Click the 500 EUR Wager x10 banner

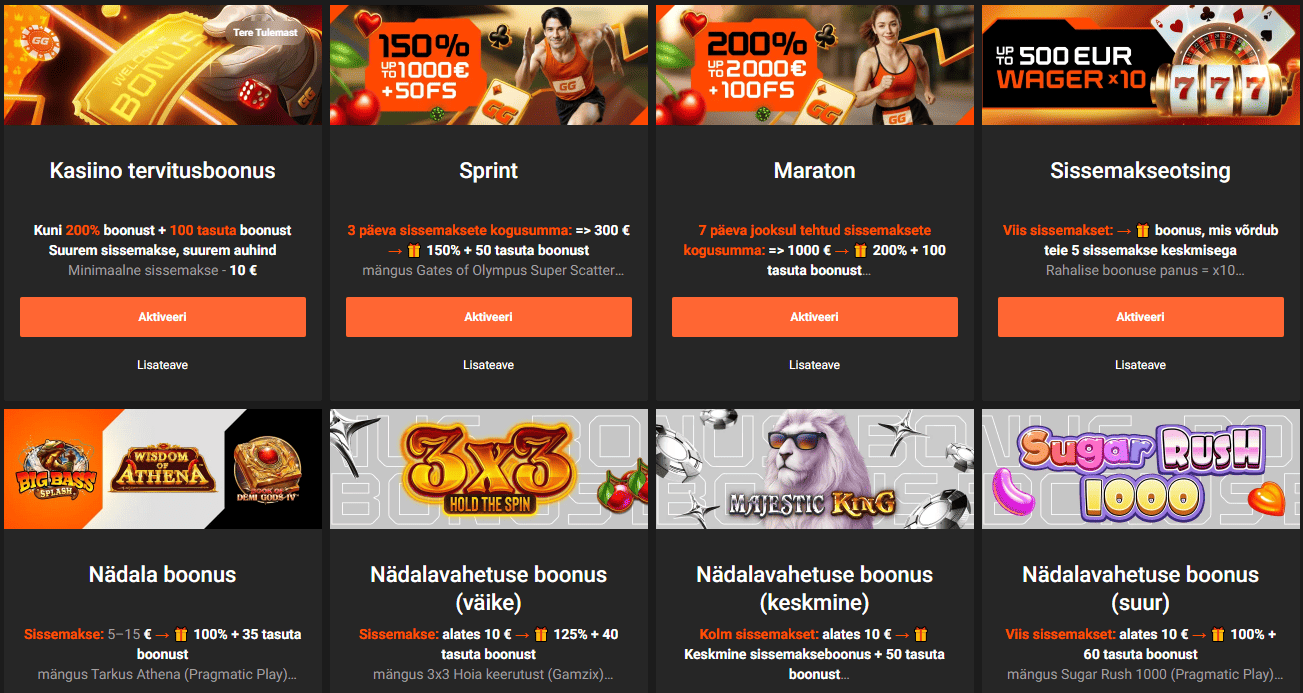click(x=1141, y=65)
